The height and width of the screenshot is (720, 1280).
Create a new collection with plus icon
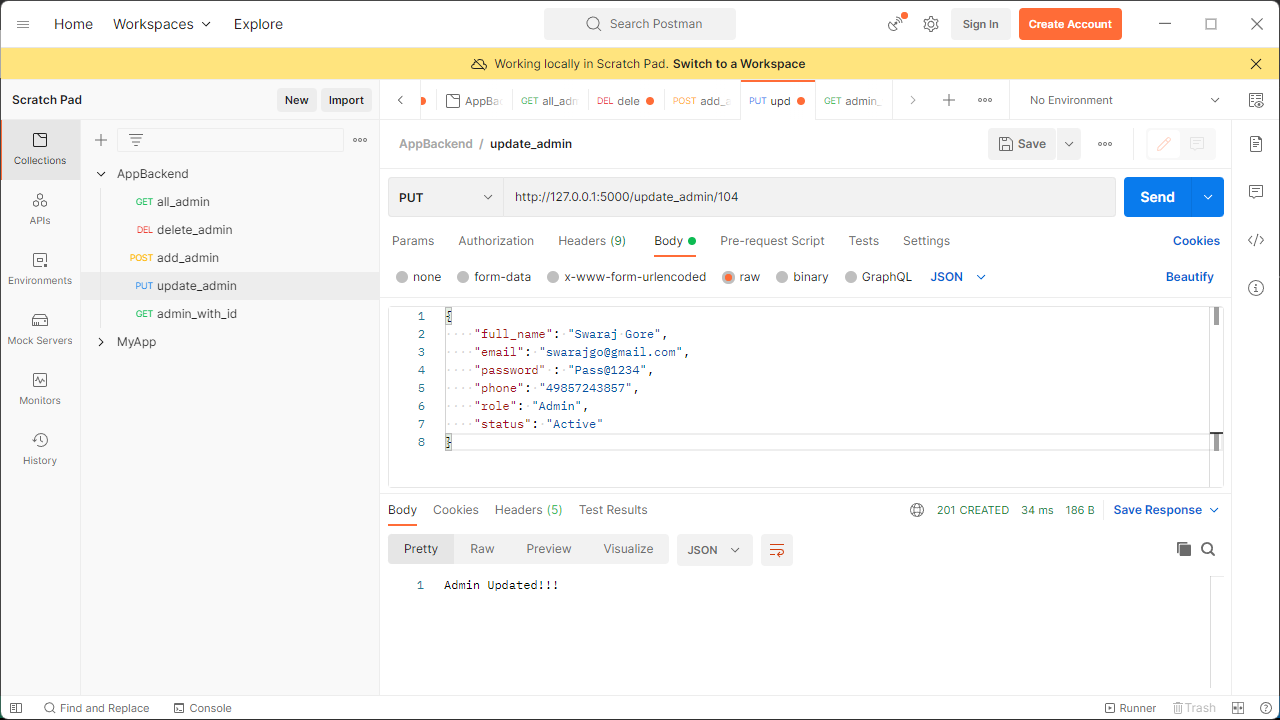(101, 140)
